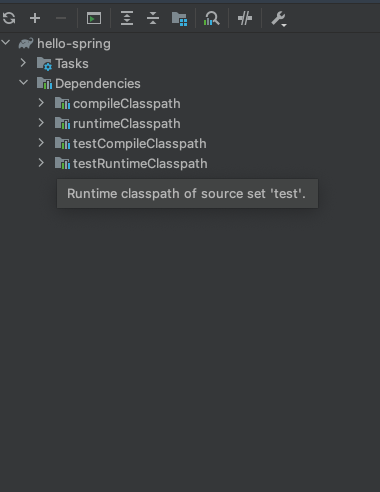
Task: Open Execute Gradle Task icon
Action: [94, 18]
